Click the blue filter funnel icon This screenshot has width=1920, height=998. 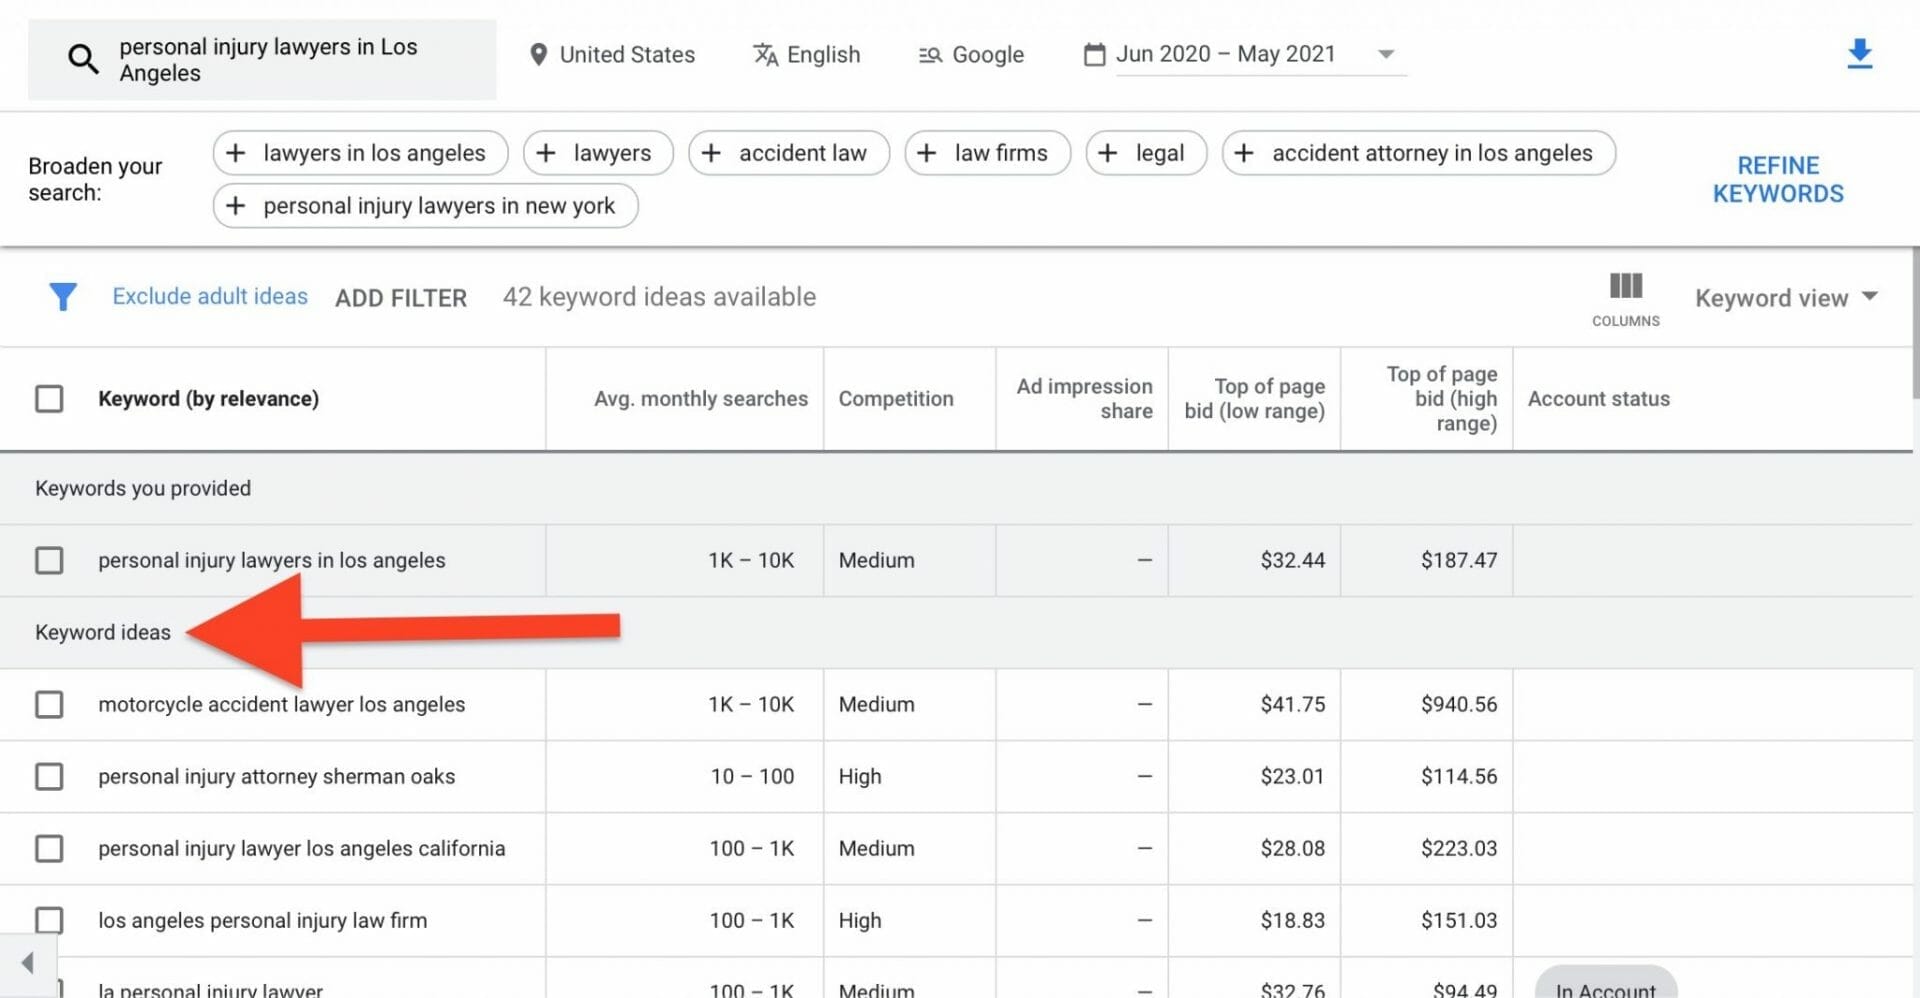(x=62, y=297)
